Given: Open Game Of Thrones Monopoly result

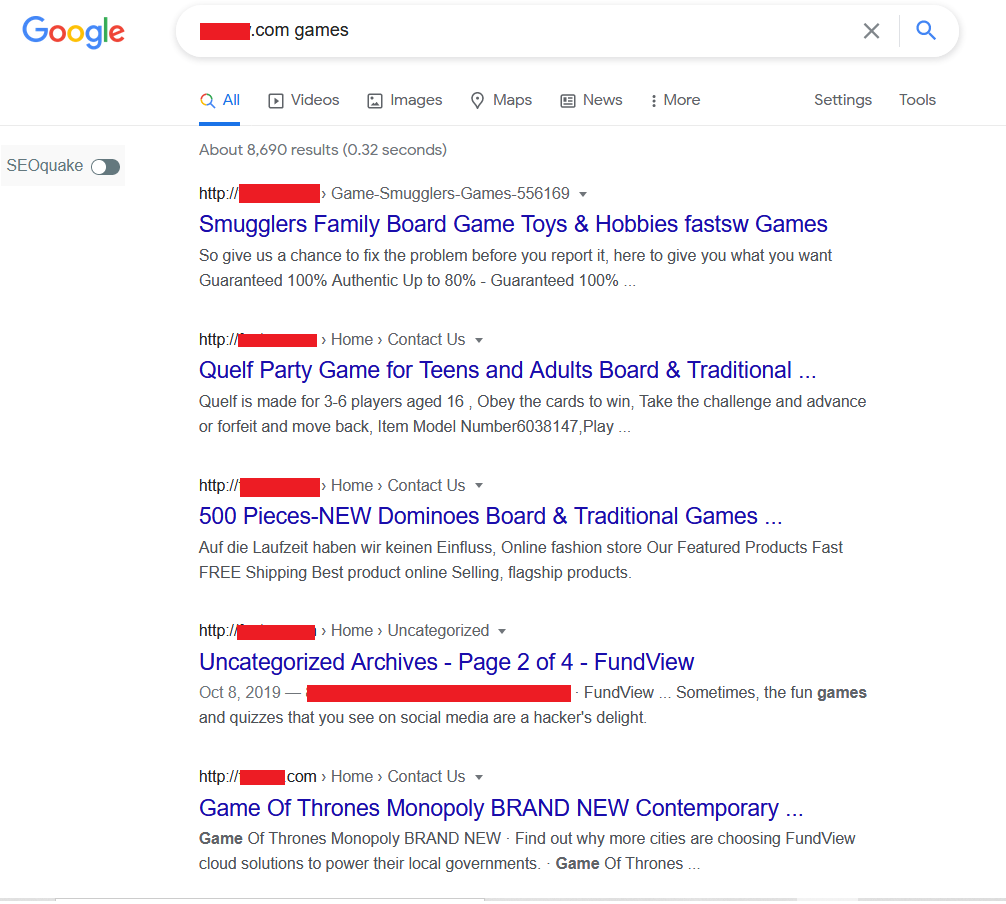Looking at the screenshot, I should pyautogui.click(x=500, y=808).
